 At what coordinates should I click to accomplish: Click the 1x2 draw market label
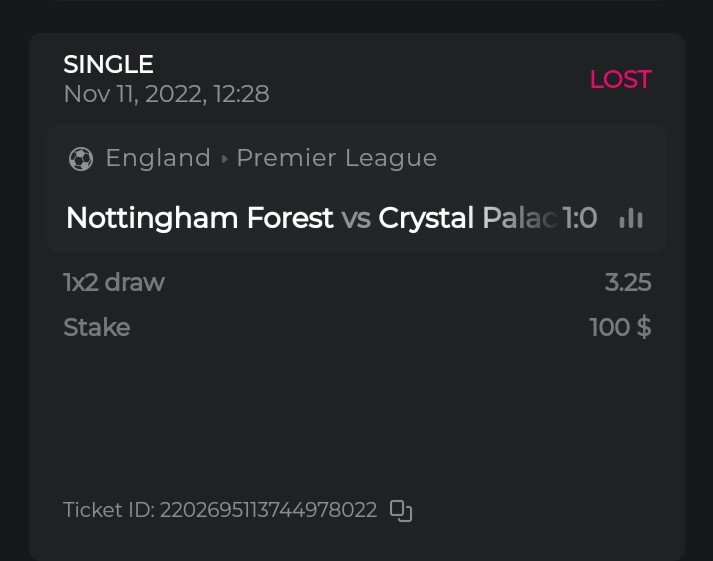tap(114, 283)
